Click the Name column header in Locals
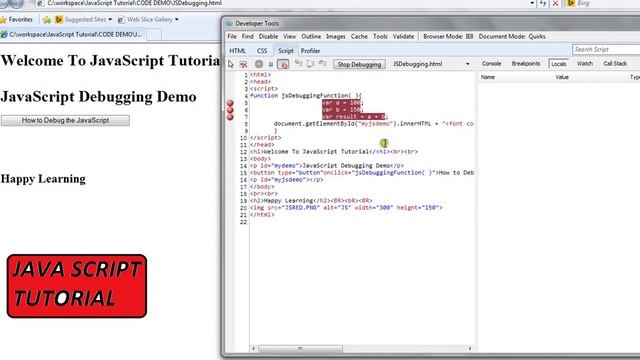 point(488,77)
